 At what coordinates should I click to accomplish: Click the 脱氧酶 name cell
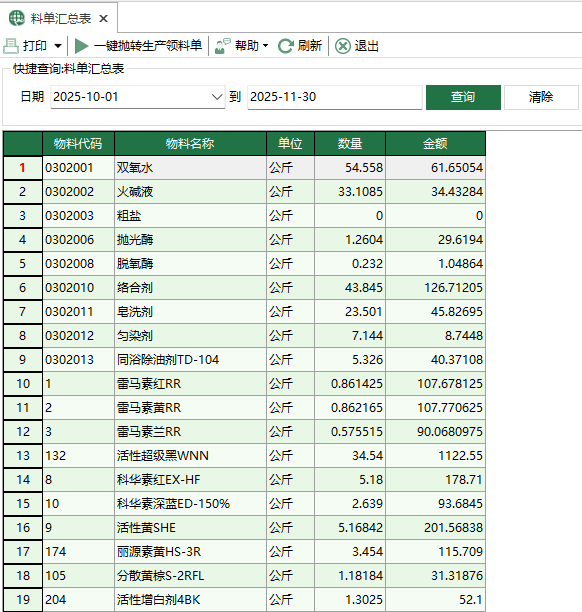point(190,264)
